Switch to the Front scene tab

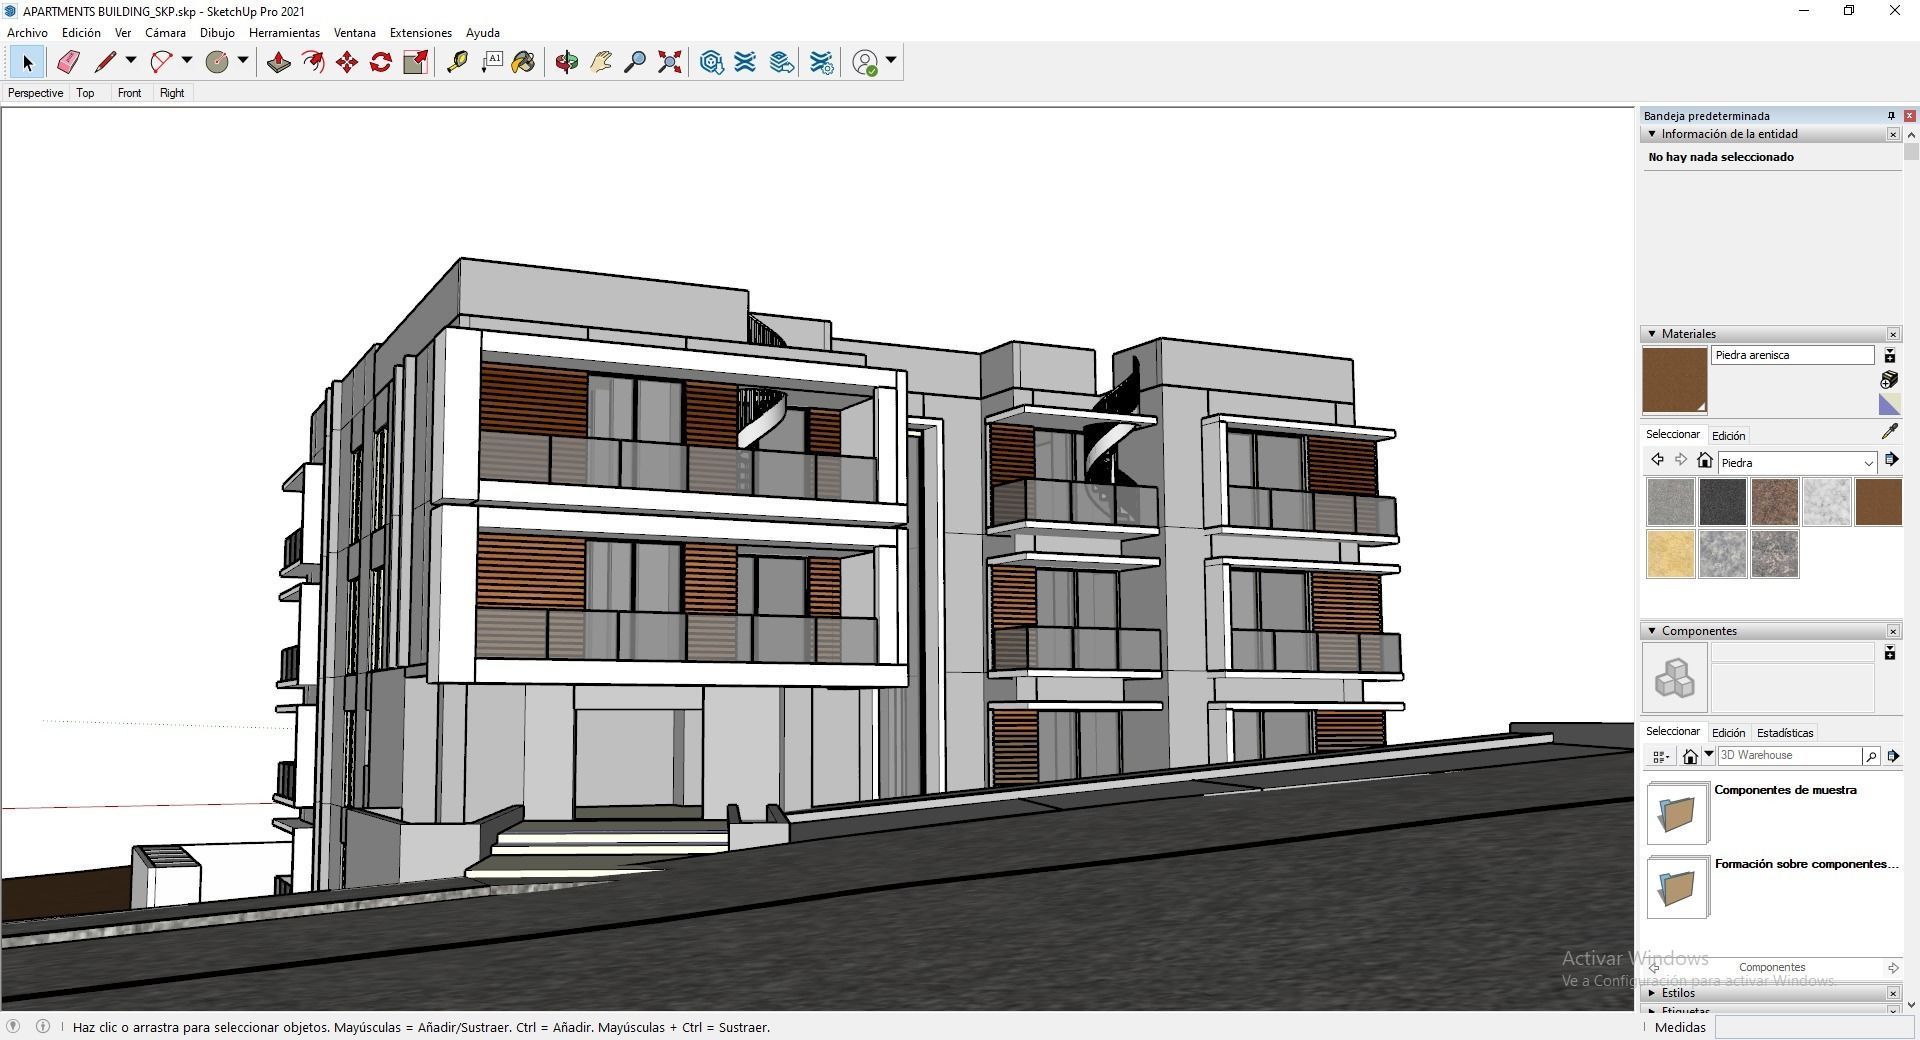pyautogui.click(x=129, y=93)
